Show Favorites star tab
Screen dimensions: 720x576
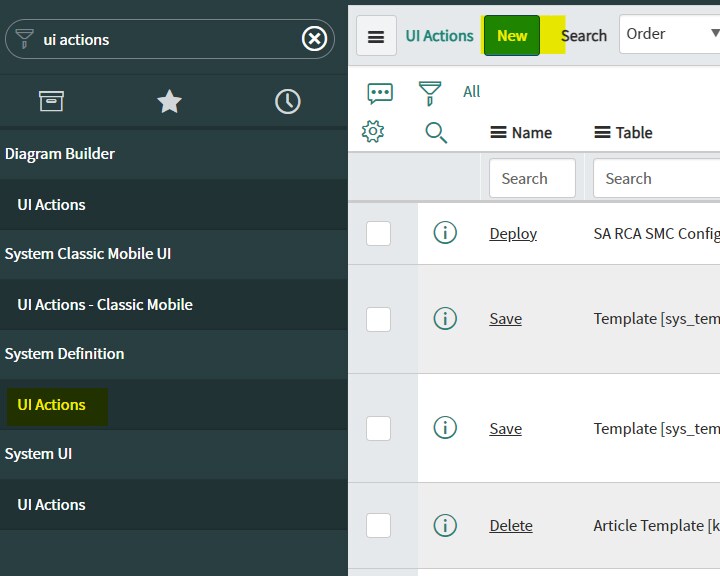click(x=169, y=101)
